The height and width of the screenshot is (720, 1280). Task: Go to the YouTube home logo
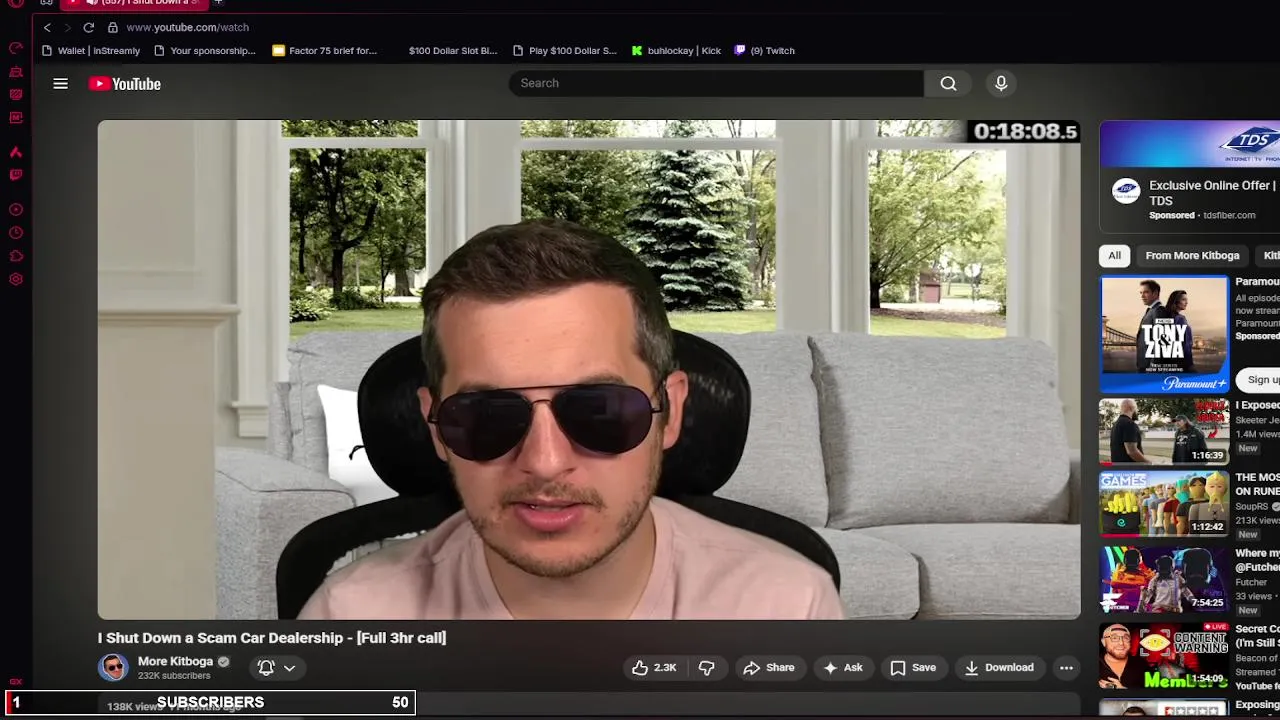[125, 84]
